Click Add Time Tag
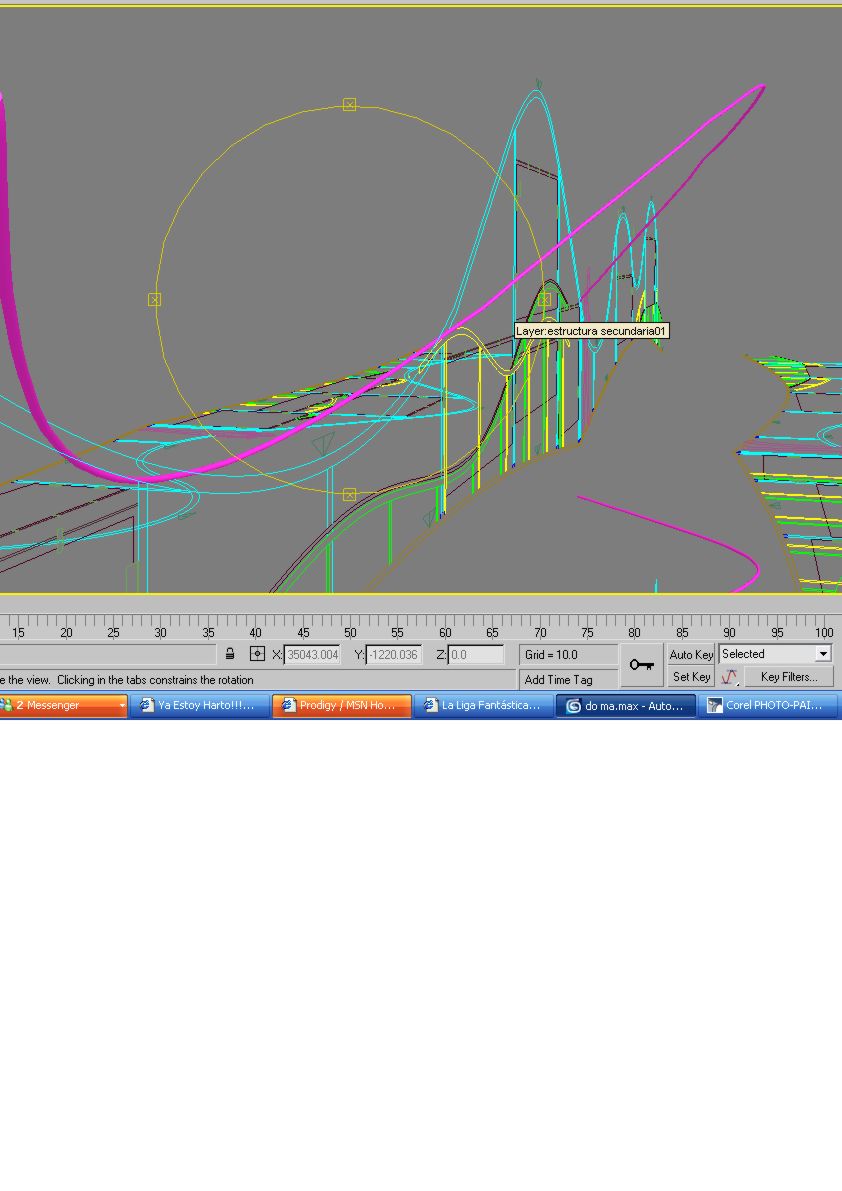 [567, 680]
